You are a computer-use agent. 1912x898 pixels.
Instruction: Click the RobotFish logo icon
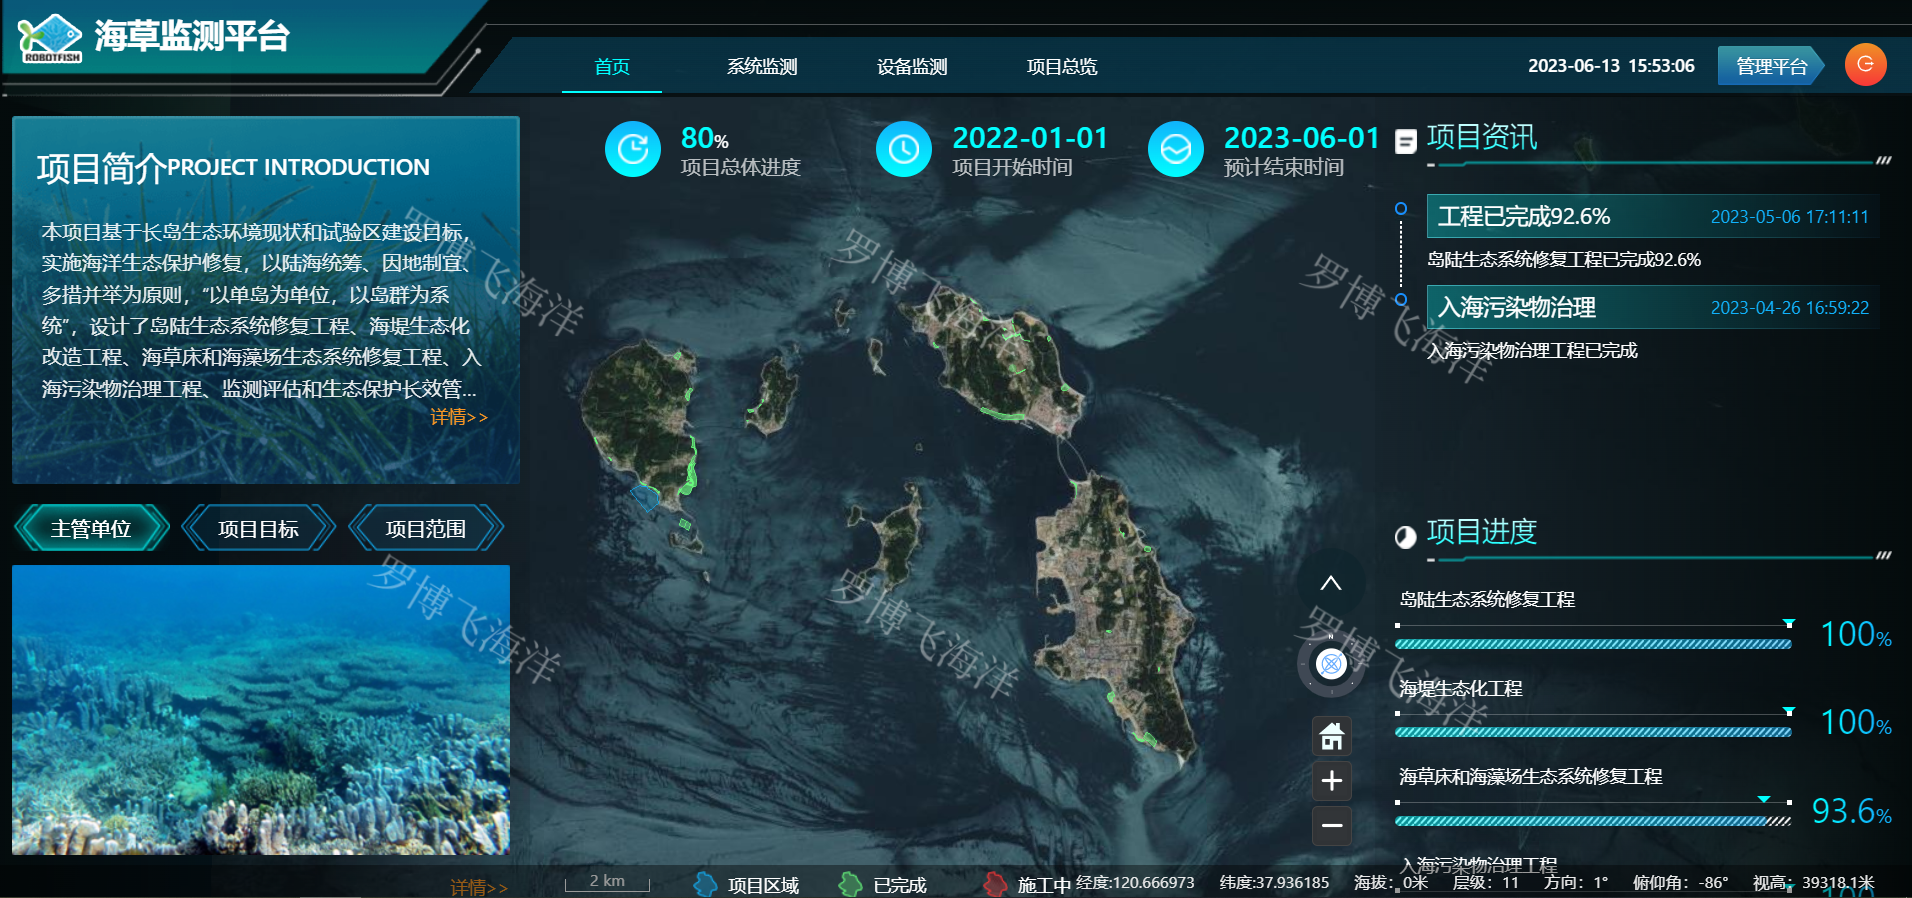[50, 38]
